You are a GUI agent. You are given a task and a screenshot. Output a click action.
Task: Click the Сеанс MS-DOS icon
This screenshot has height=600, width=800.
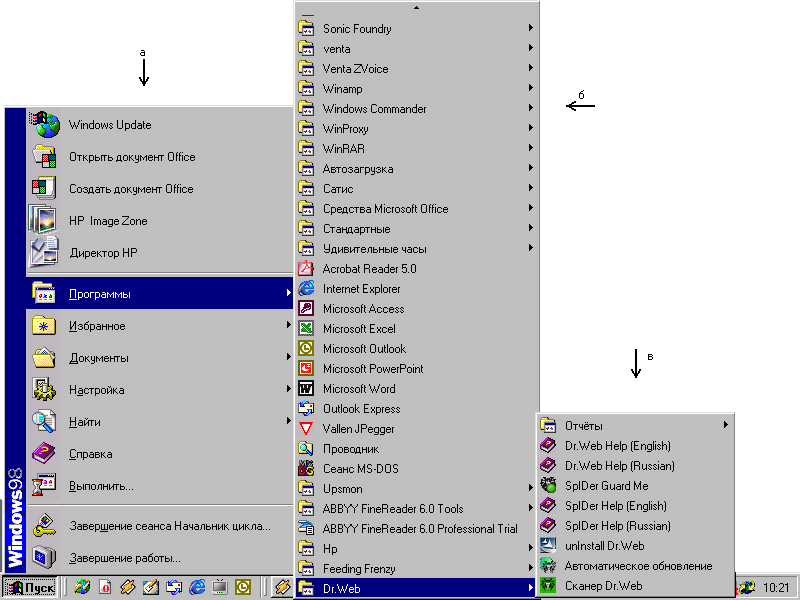306,468
